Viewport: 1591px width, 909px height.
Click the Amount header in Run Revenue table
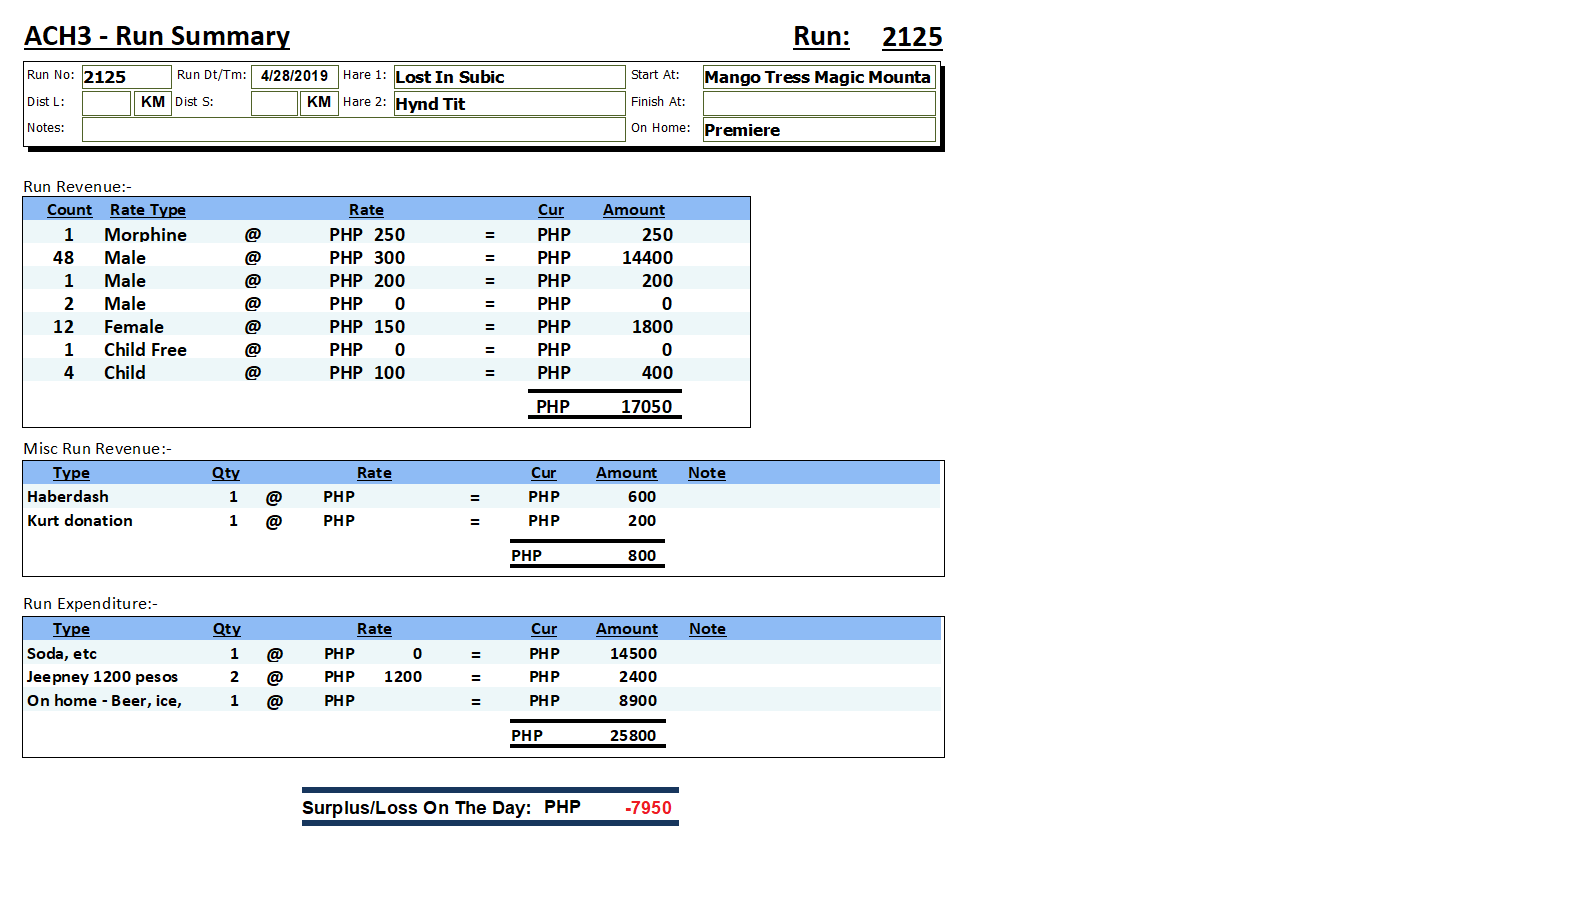click(x=633, y=210)
